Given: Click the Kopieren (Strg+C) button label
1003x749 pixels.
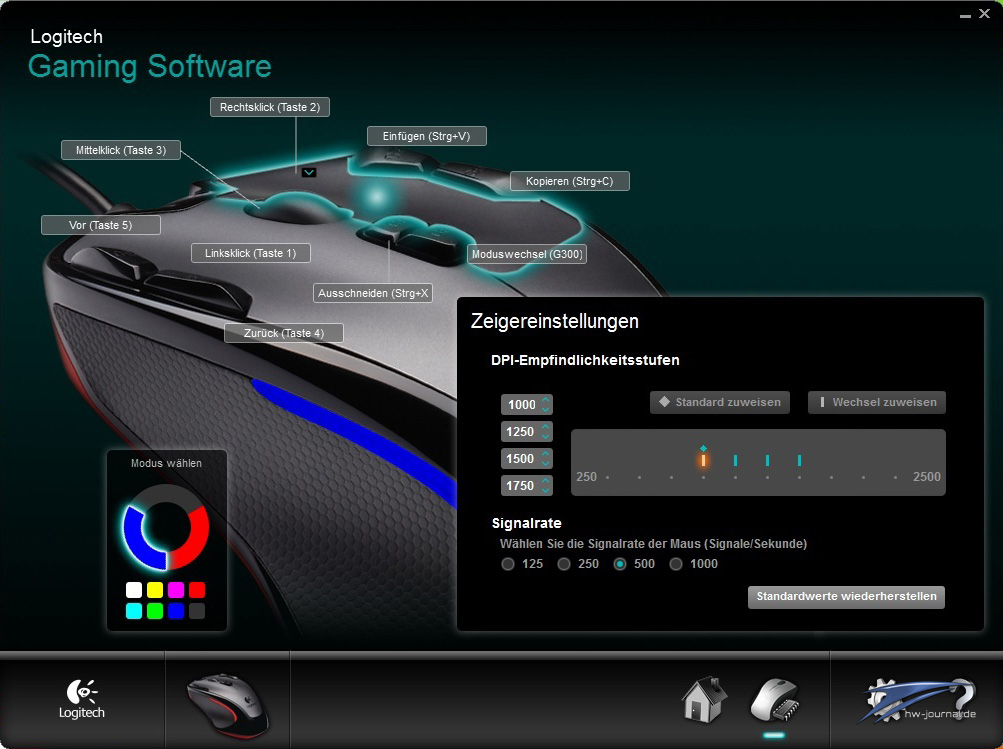Looking at the screenshot, I should (570, 181).
